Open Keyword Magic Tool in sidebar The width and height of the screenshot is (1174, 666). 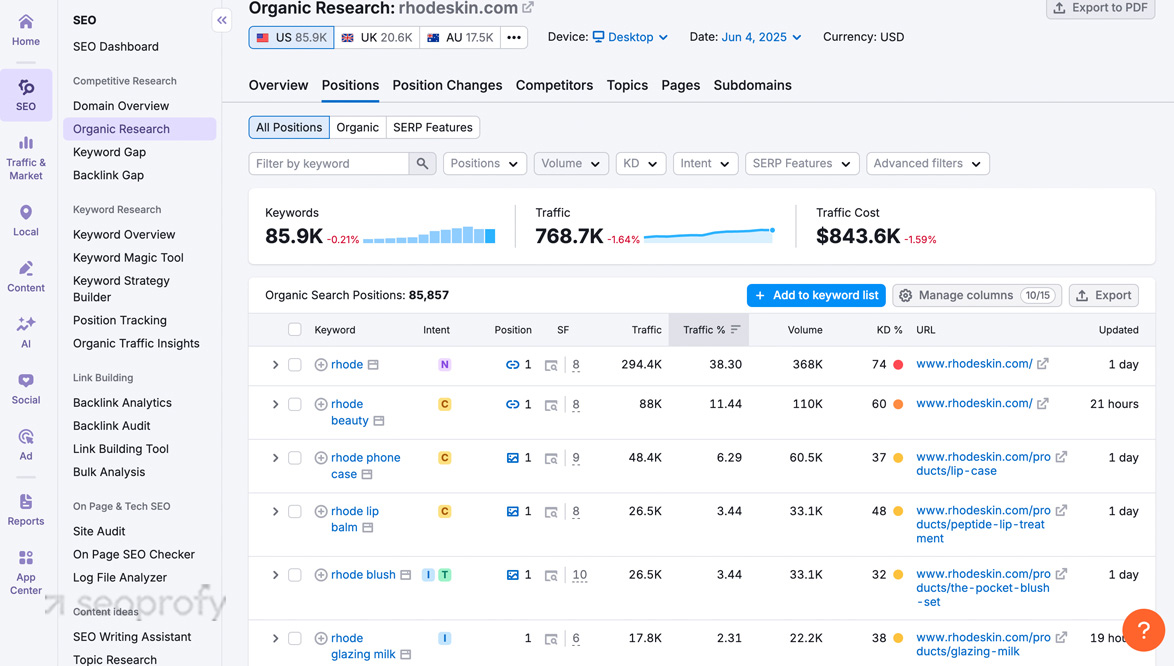[x=128, y=257]
